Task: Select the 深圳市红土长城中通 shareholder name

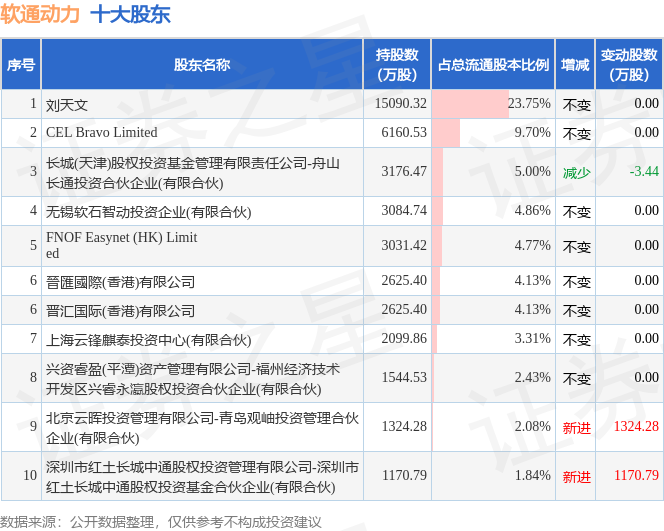Action: (x=202, y=477)
